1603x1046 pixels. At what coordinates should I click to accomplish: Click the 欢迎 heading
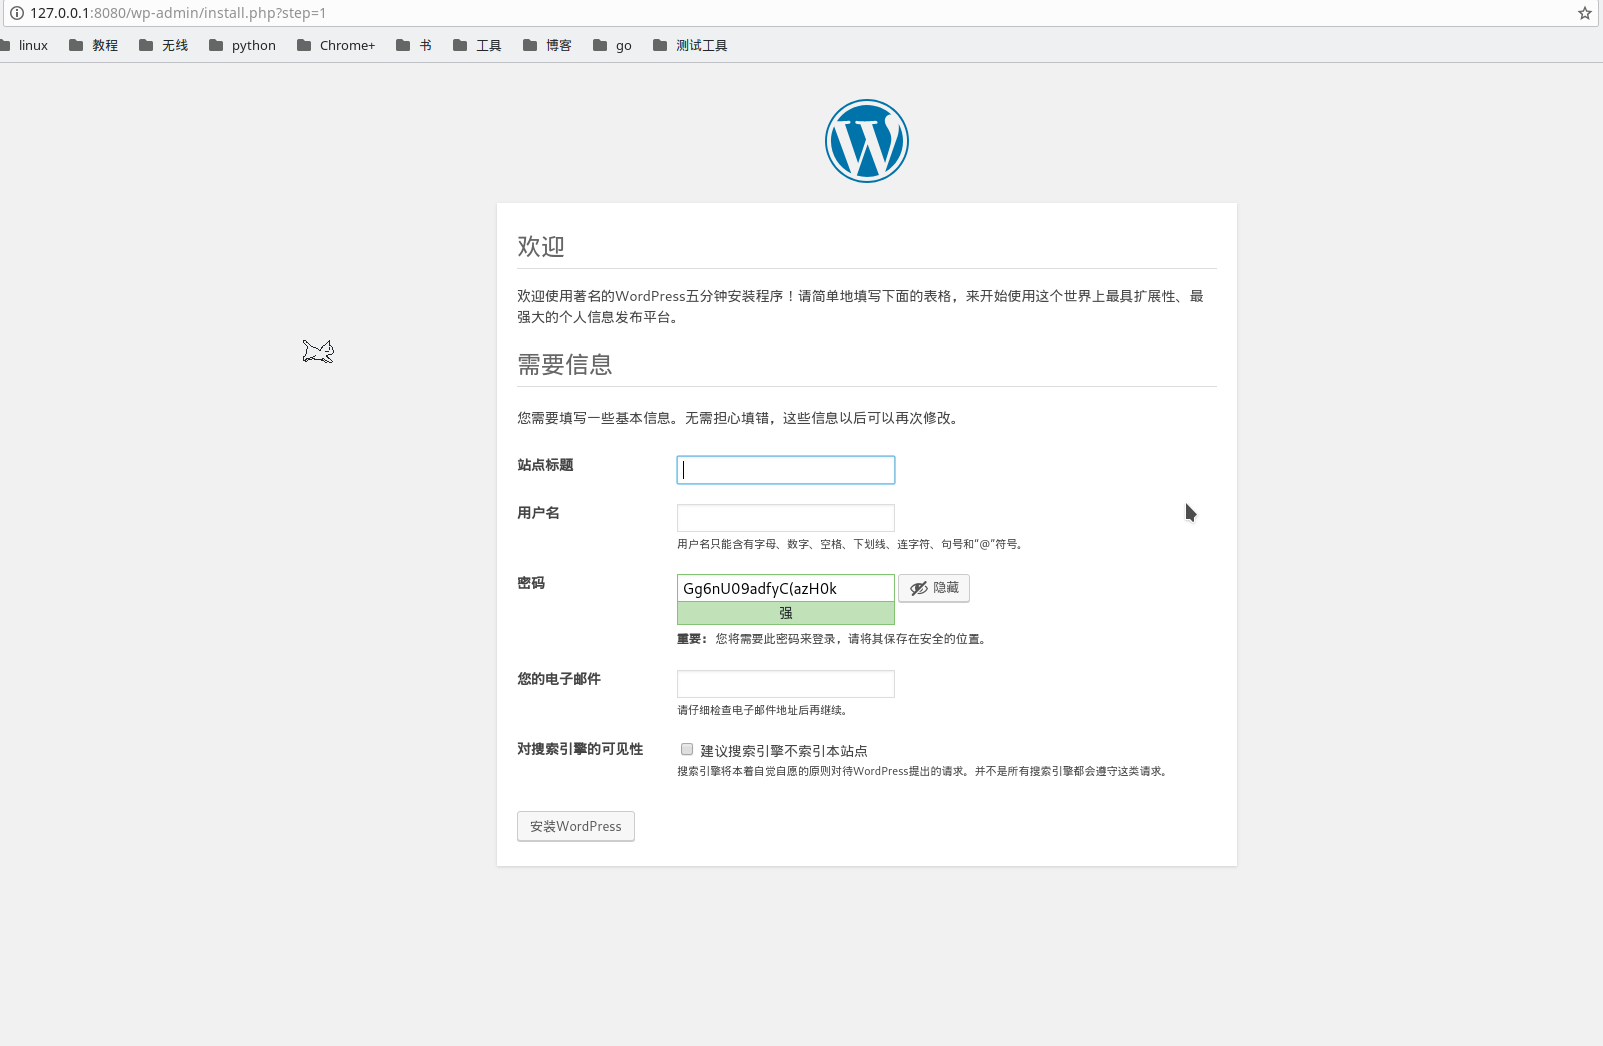tap(541, 246)
